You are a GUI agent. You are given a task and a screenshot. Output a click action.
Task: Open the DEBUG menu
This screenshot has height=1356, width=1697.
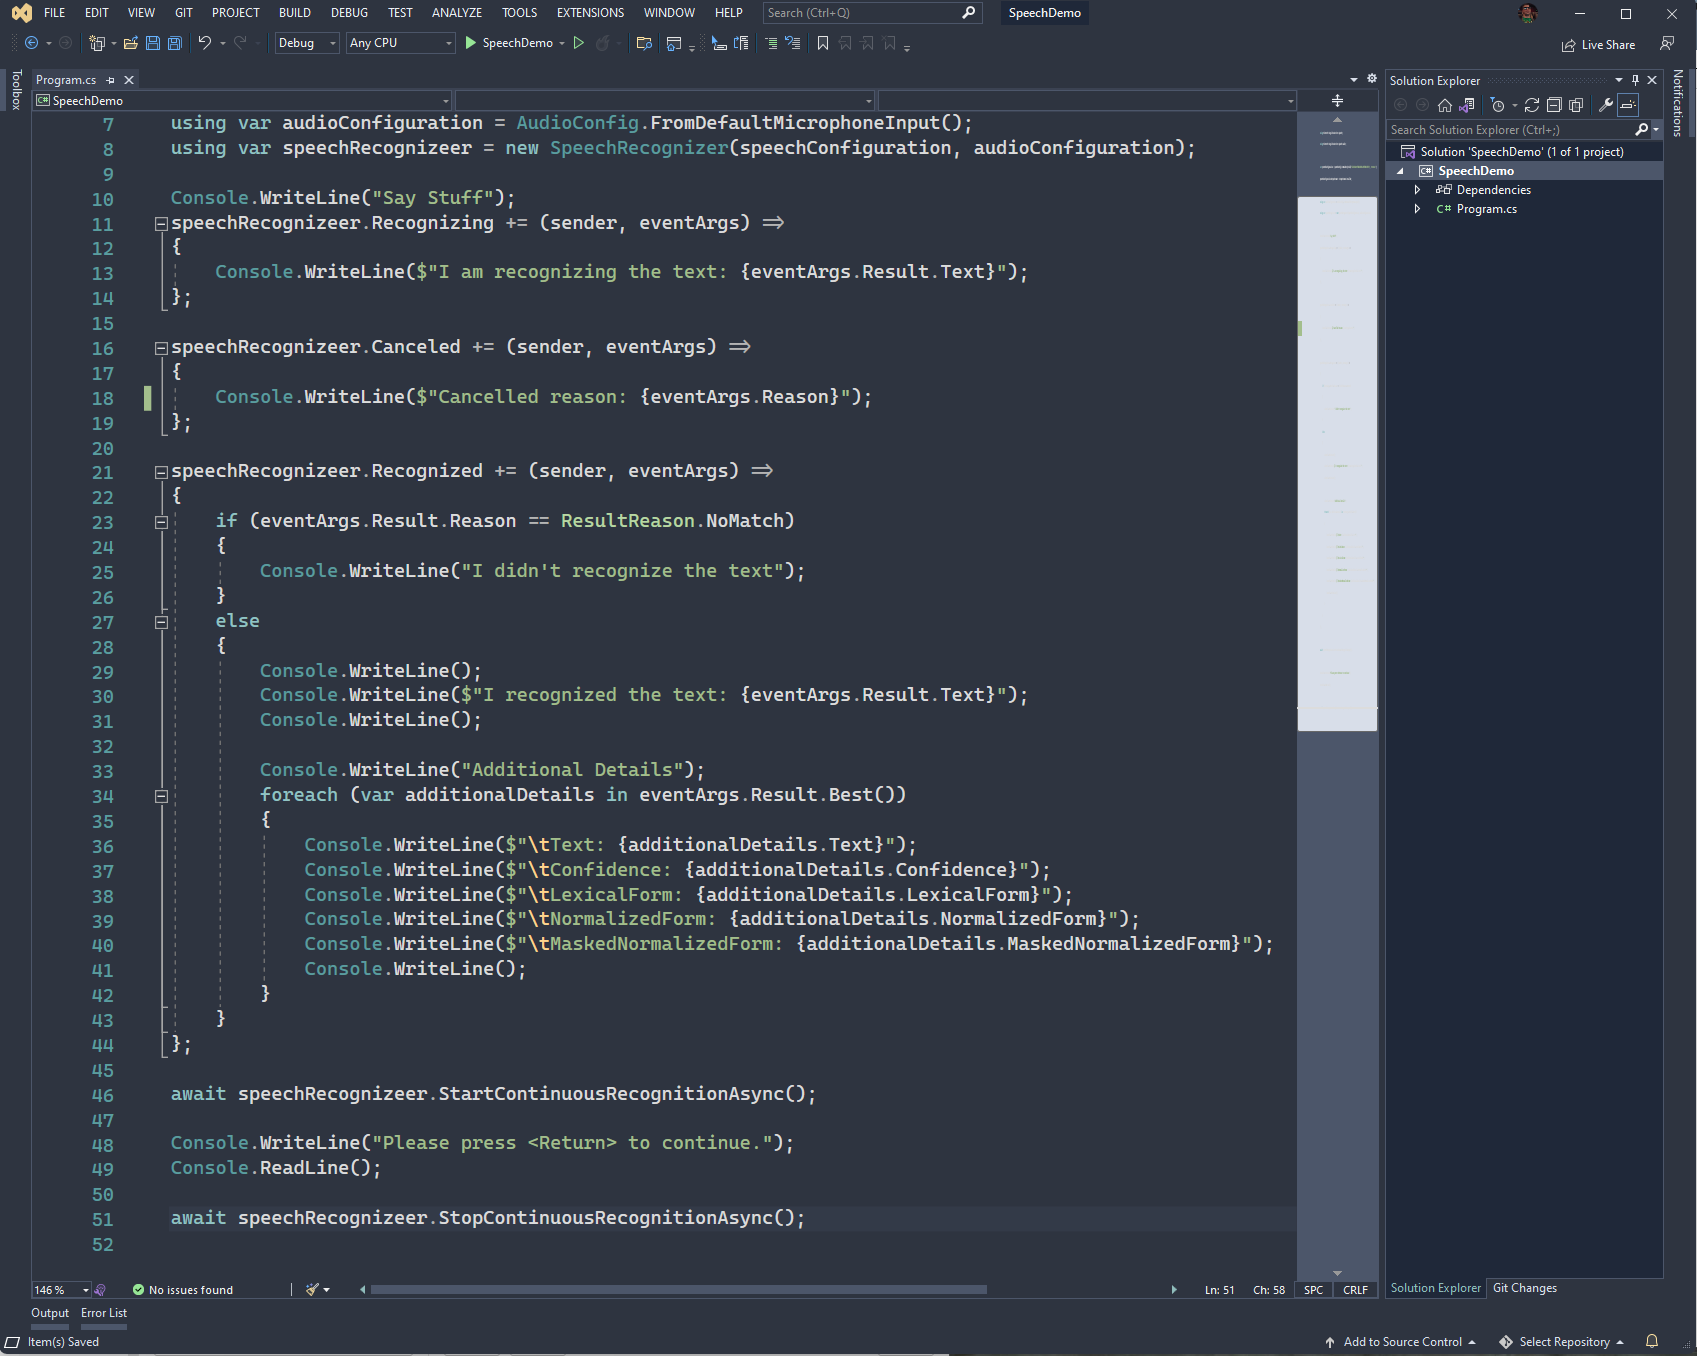click(350, 13)
